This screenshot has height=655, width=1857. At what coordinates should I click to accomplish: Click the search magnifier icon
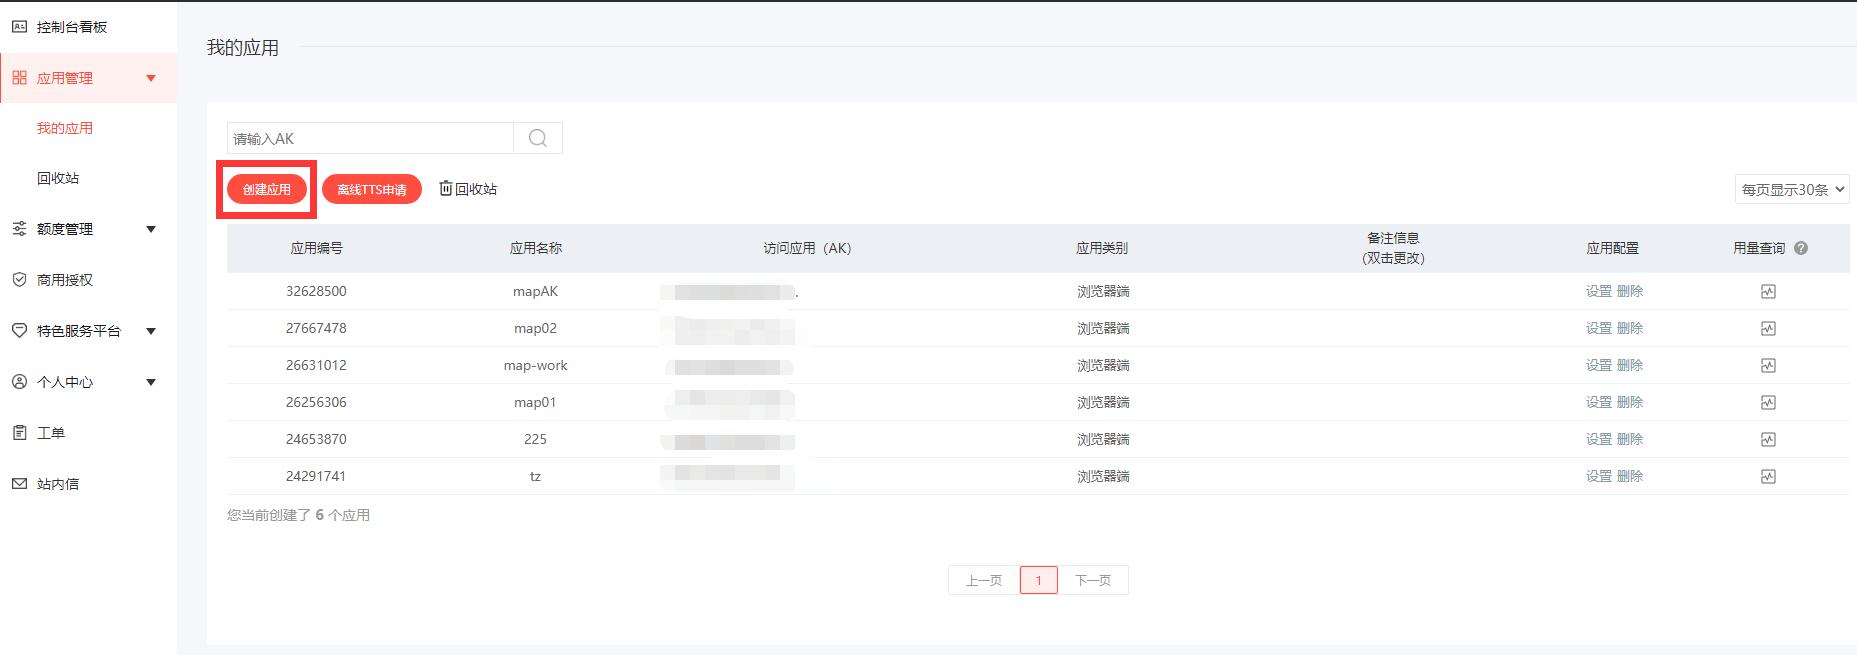[x=538, y=138]
